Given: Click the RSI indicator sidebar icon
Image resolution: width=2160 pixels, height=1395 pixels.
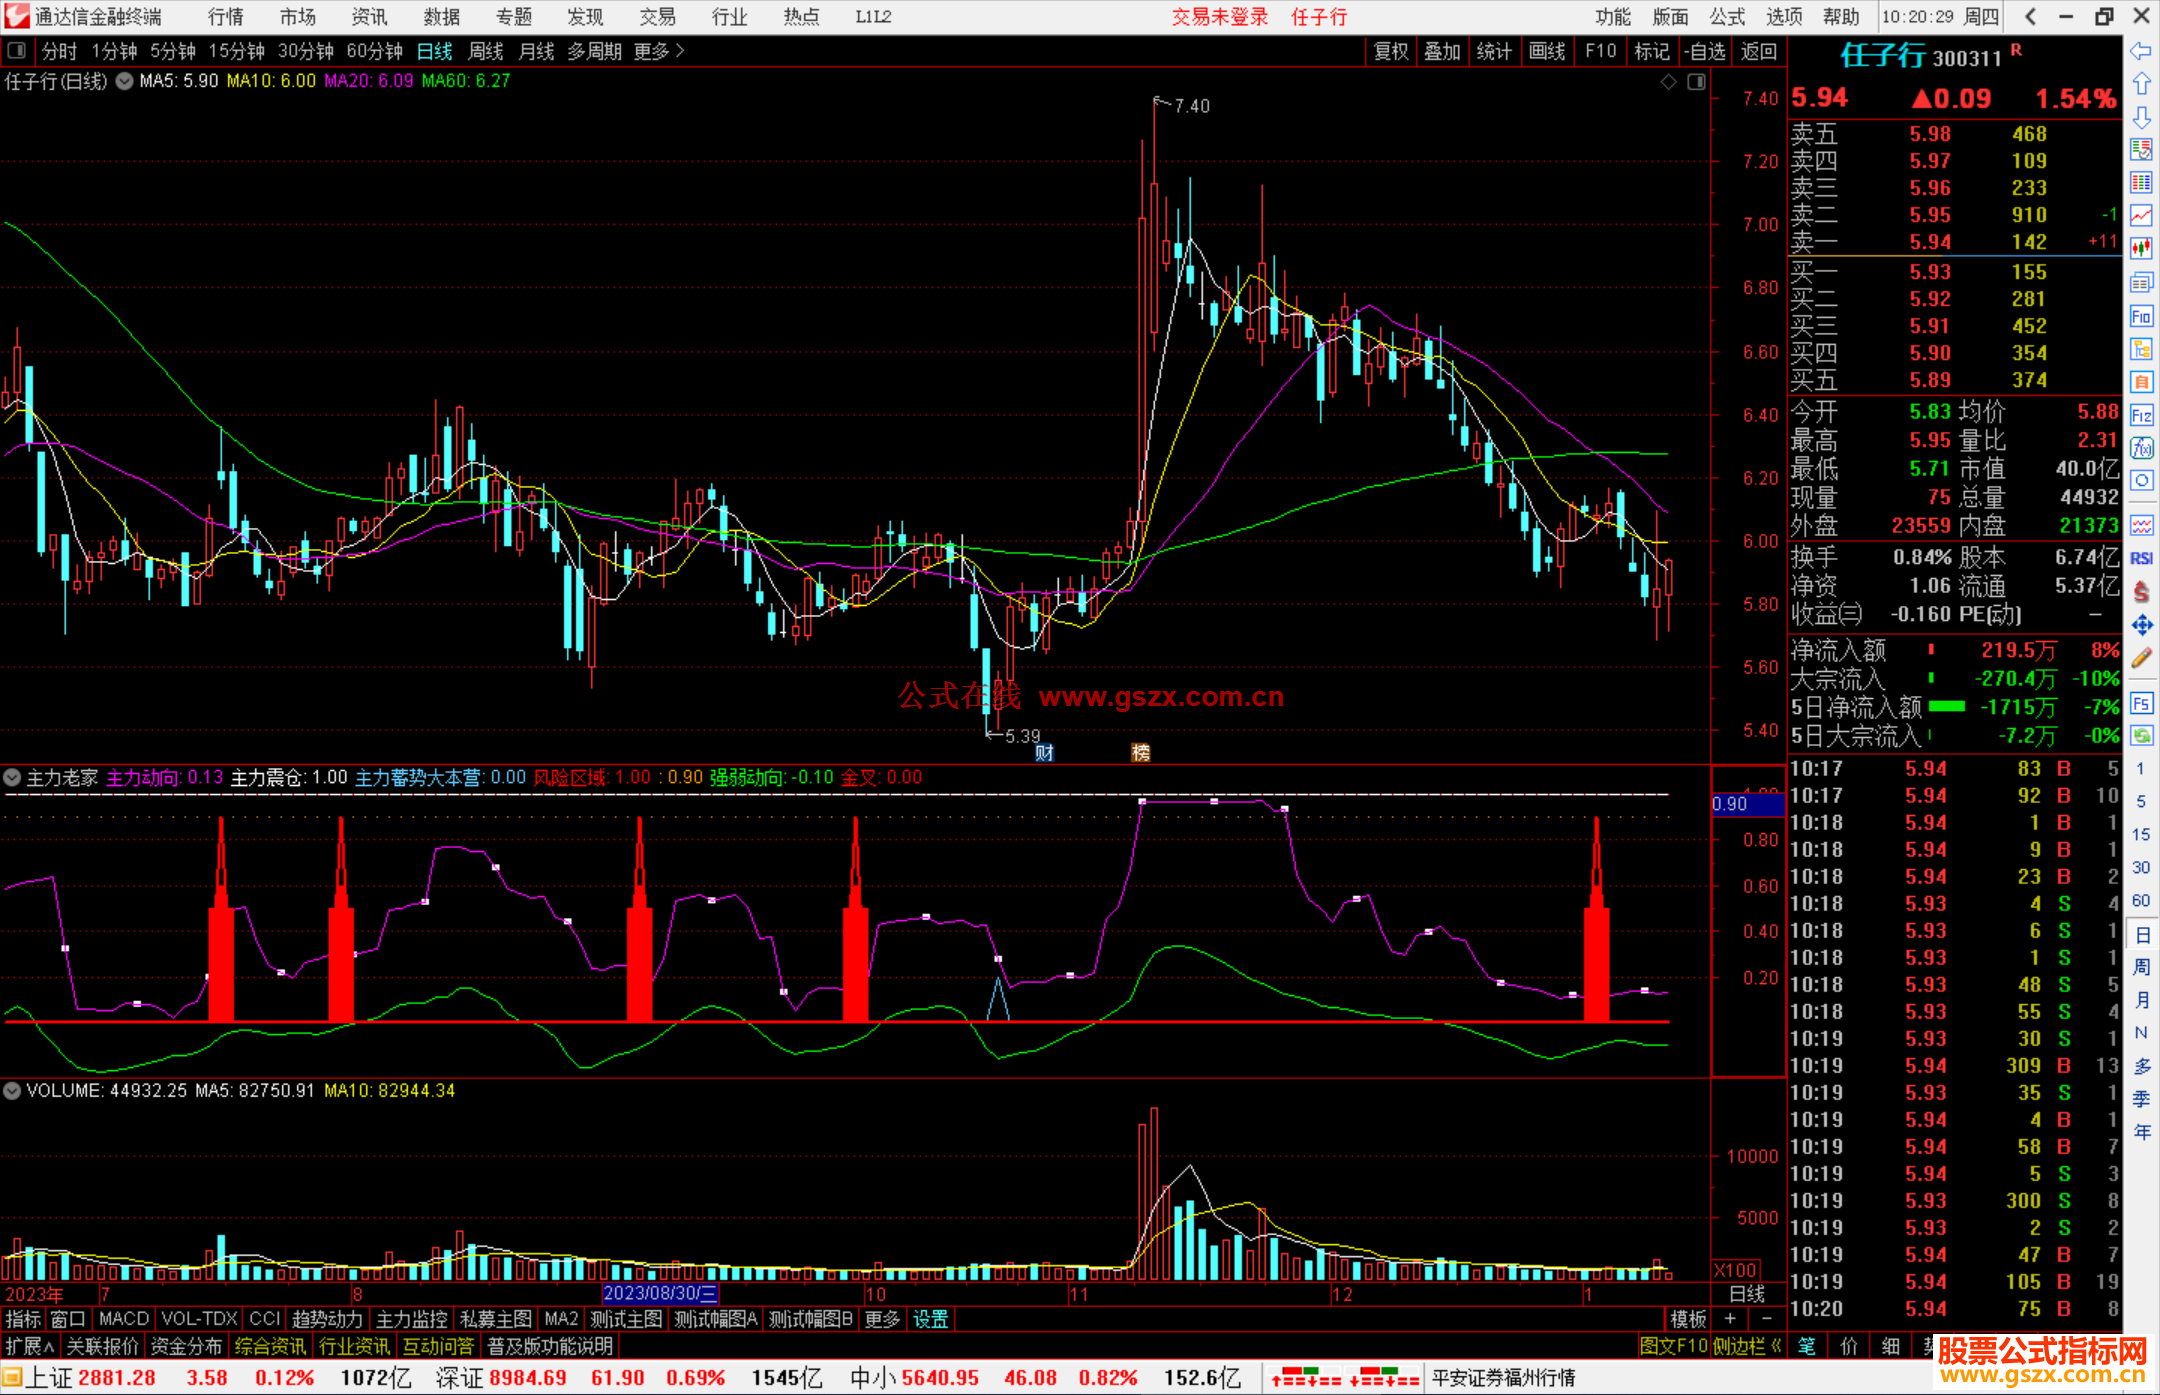Looking at the screenshot, I should coord(2141,558).
